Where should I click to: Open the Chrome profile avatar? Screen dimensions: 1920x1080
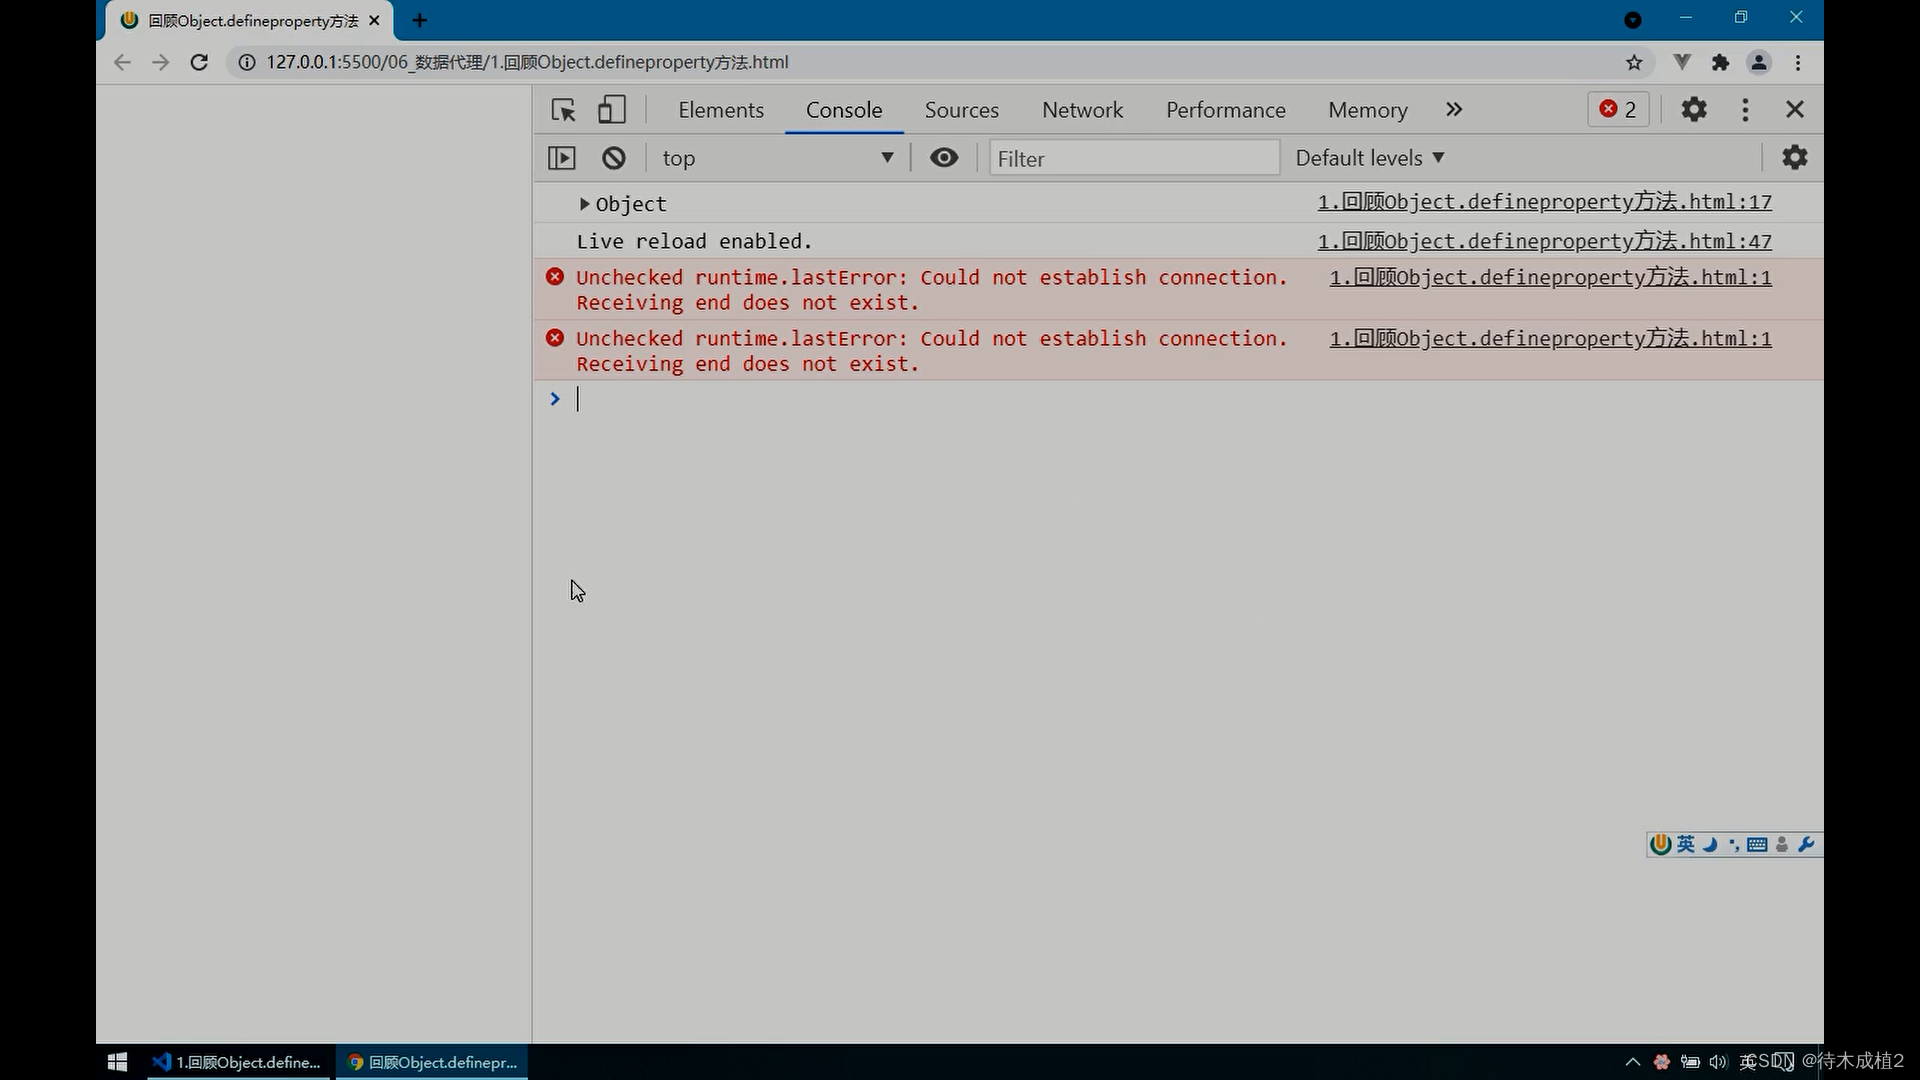pyautogui.click(x=1759, y=62)
